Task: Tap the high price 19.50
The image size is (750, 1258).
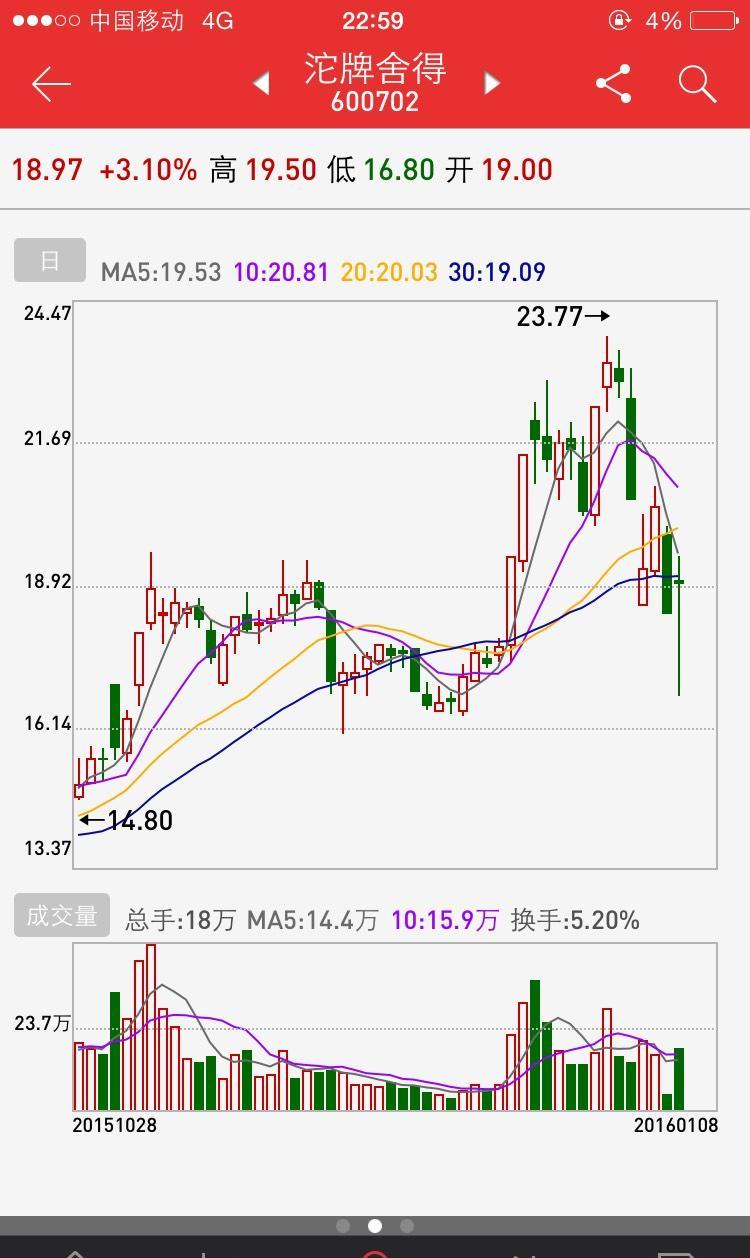Action: click(x=281, y=169)
